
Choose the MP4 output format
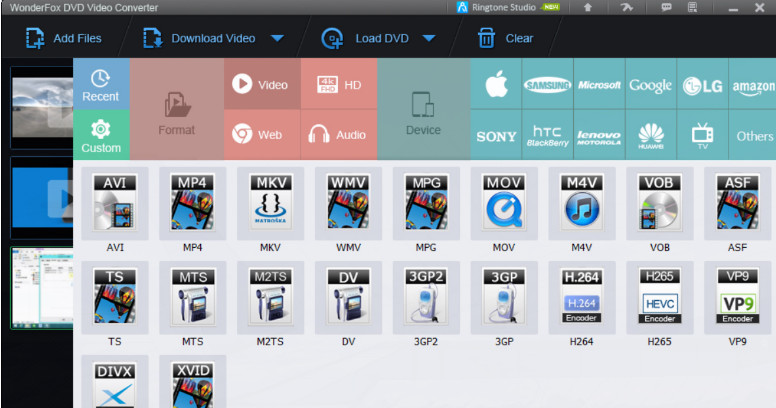[193, 203]
